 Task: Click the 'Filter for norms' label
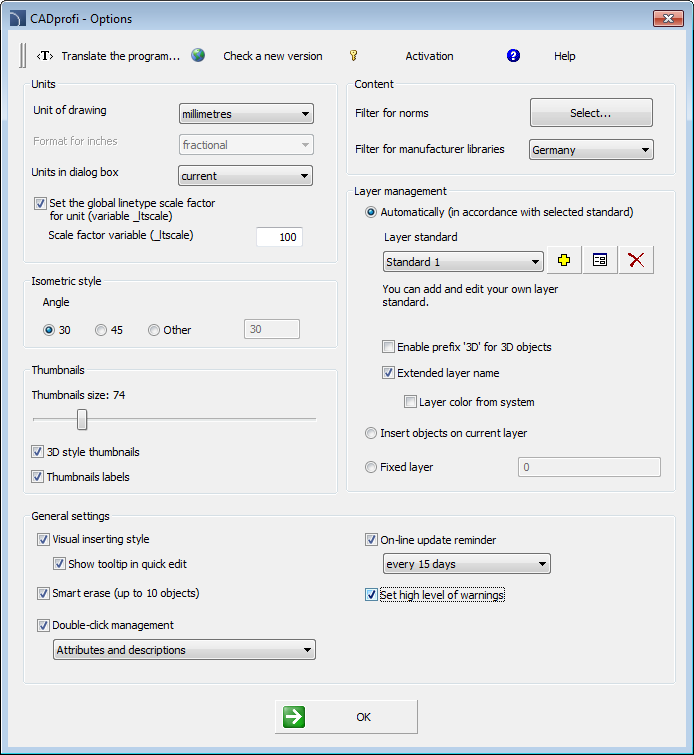392,113
